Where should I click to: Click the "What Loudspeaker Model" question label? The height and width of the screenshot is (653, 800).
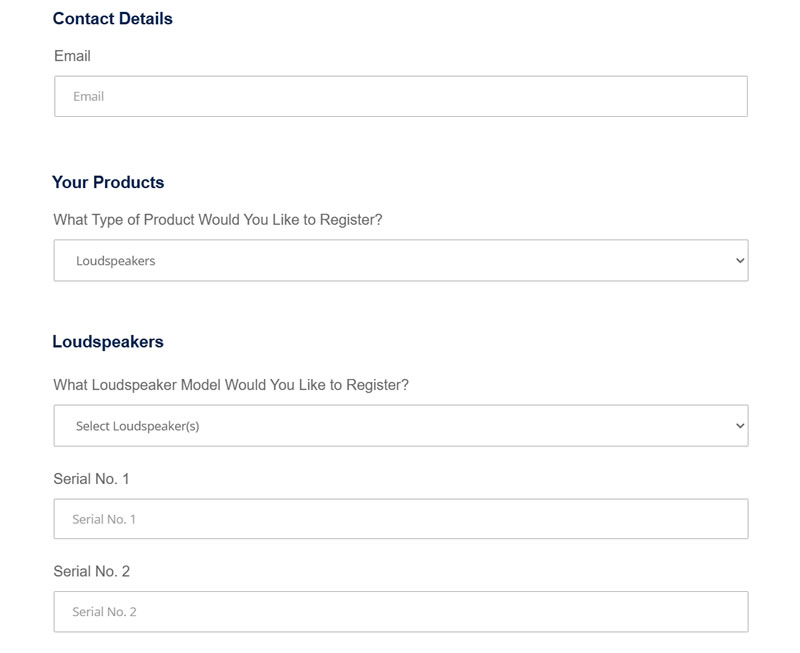point(231,385)
